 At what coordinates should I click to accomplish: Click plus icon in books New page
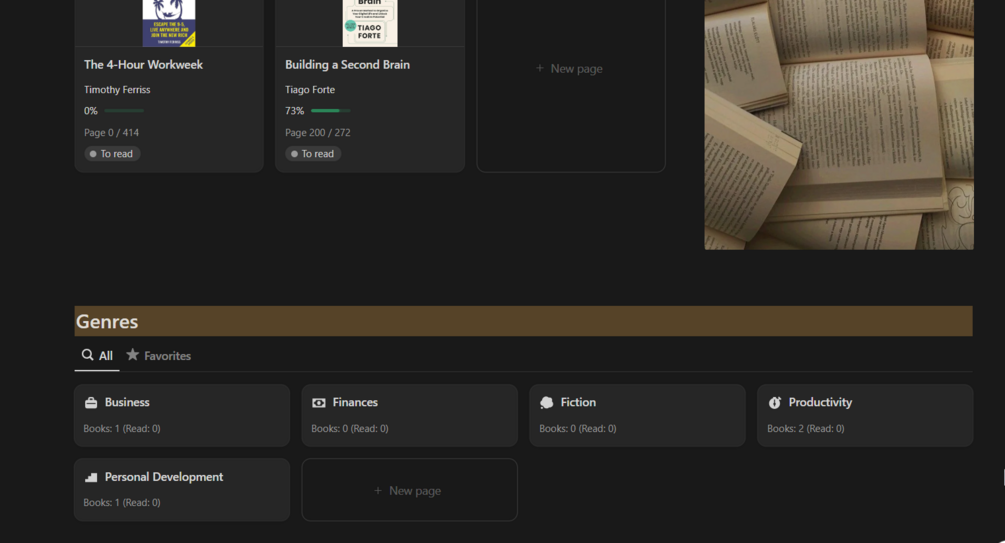(539, 68)
